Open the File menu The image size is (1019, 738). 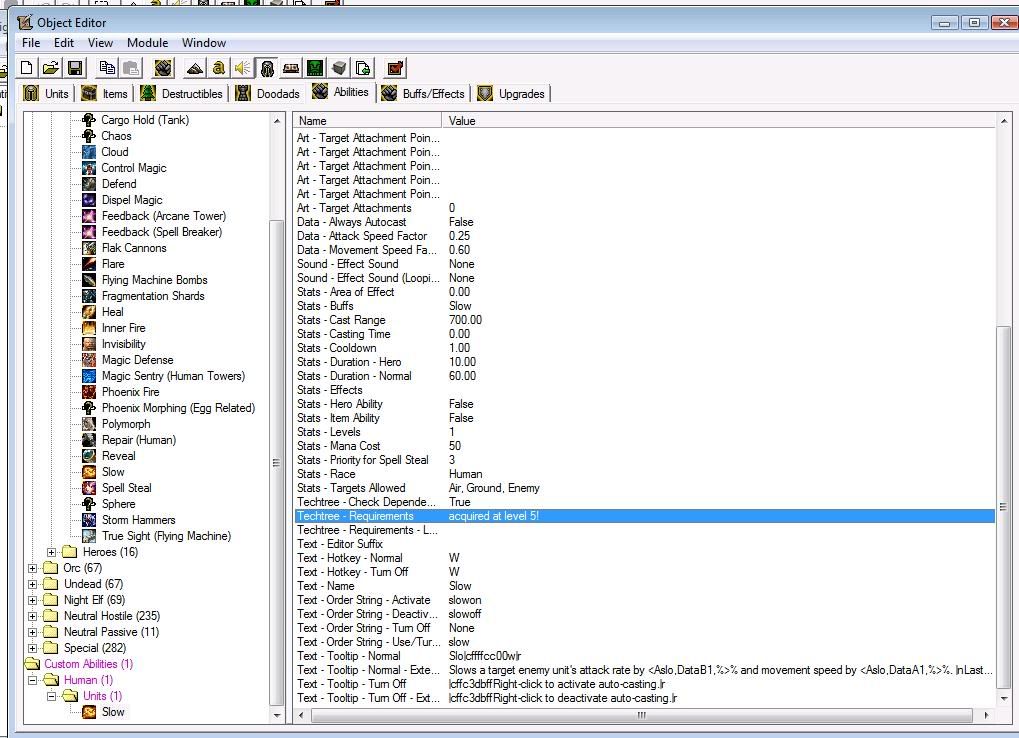click(31, 43)
